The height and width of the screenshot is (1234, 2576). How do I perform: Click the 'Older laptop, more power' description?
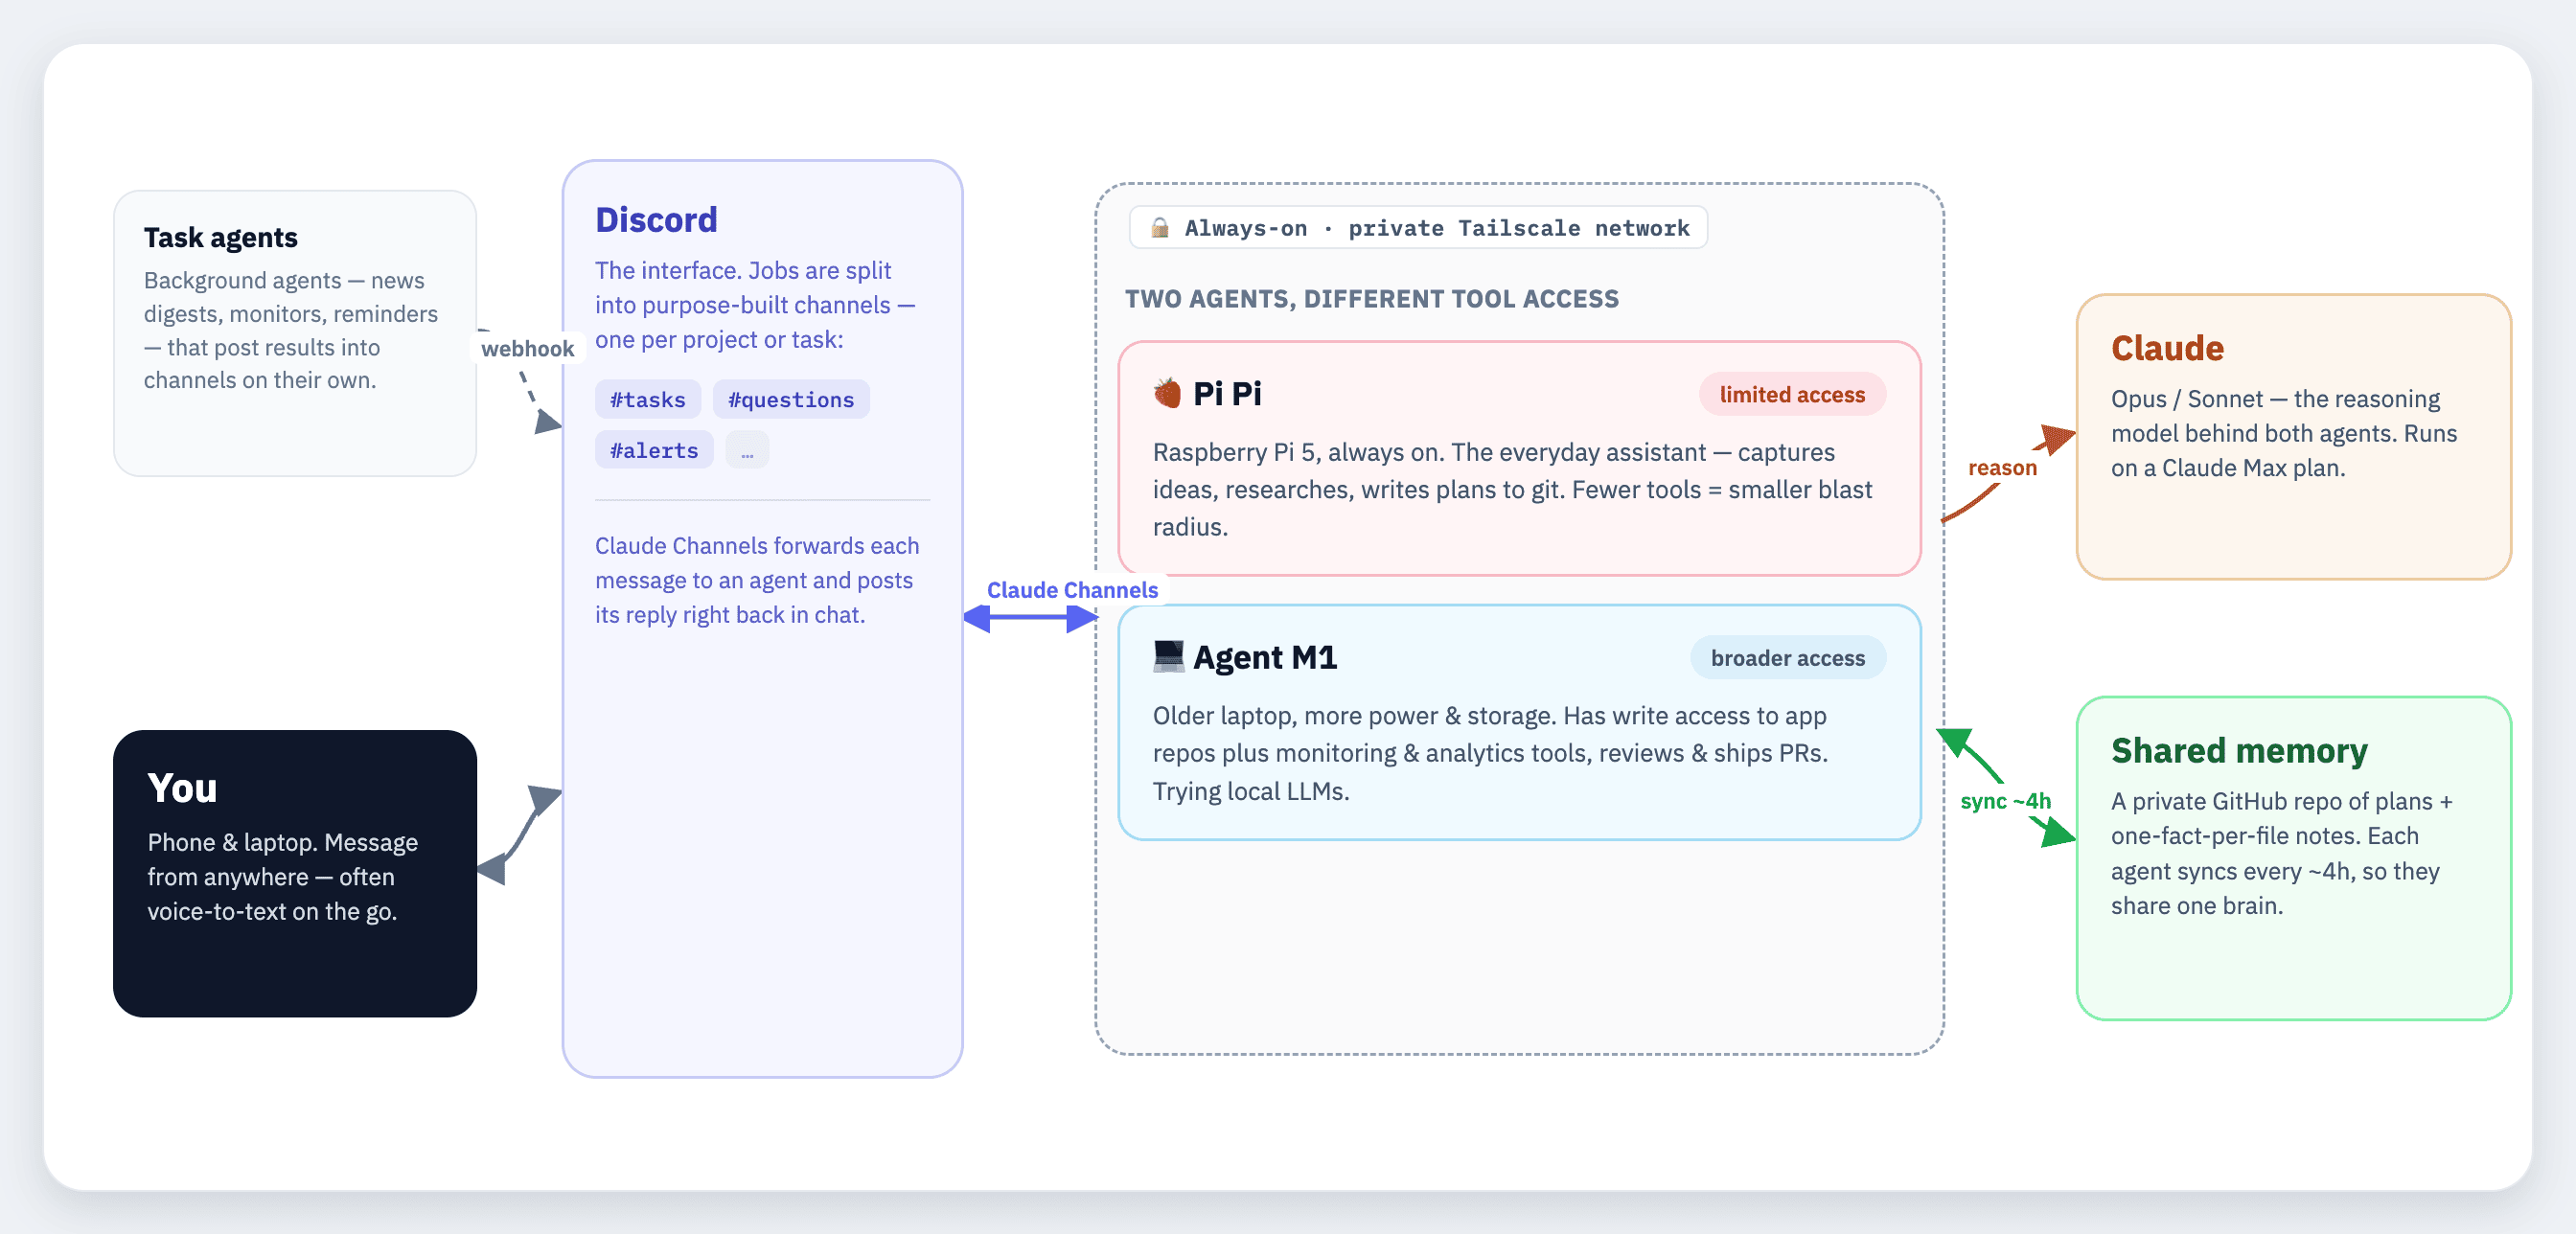click(1490, 754)
